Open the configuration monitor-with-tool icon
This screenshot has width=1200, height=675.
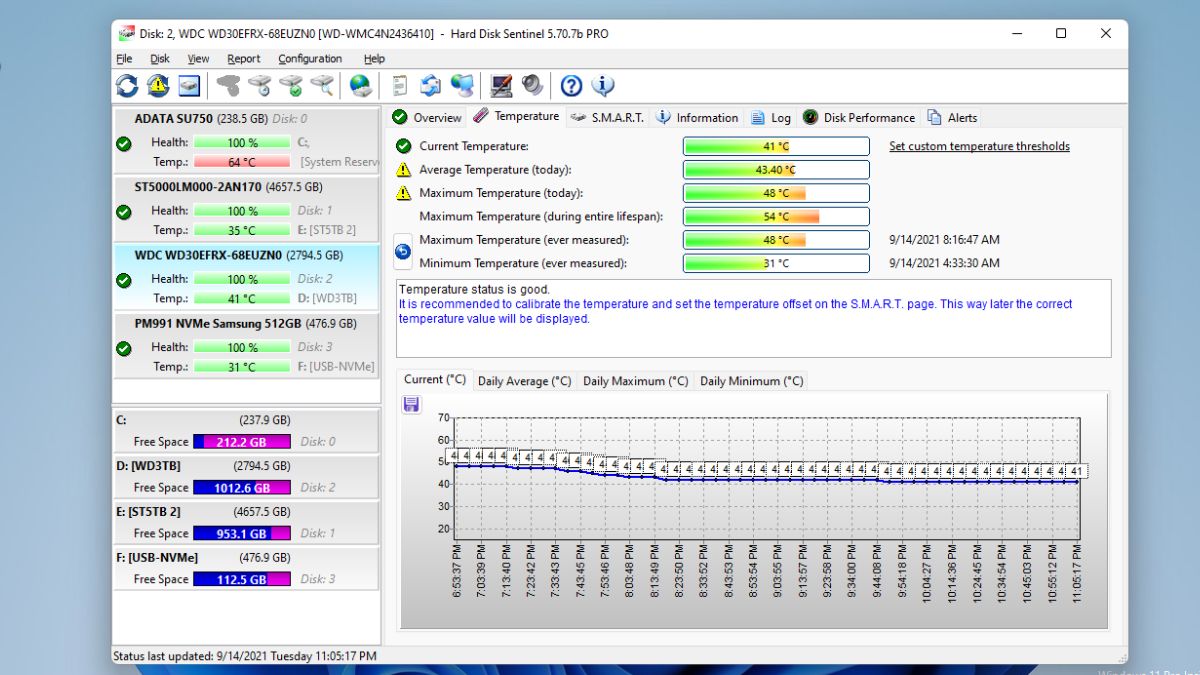coord(502,85)
